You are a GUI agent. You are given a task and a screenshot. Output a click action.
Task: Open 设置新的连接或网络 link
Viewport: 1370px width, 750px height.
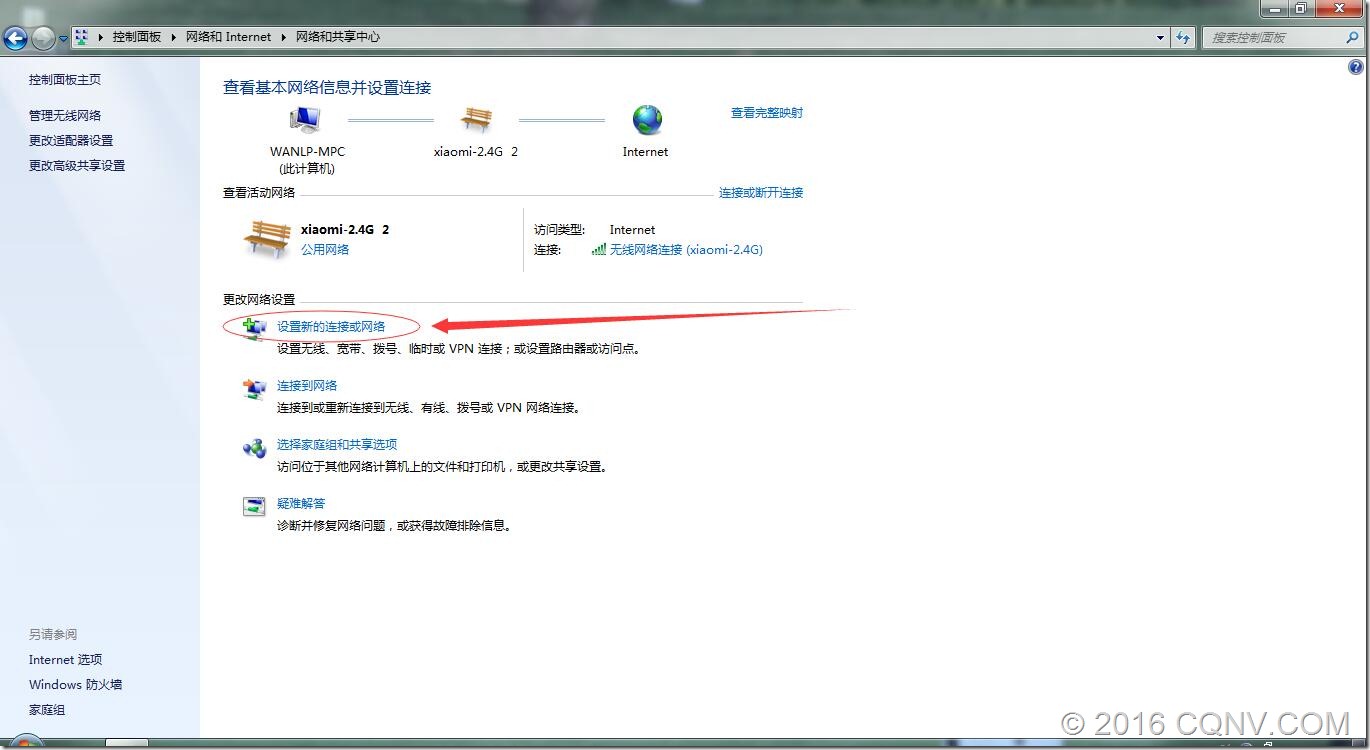pos(331,326)
